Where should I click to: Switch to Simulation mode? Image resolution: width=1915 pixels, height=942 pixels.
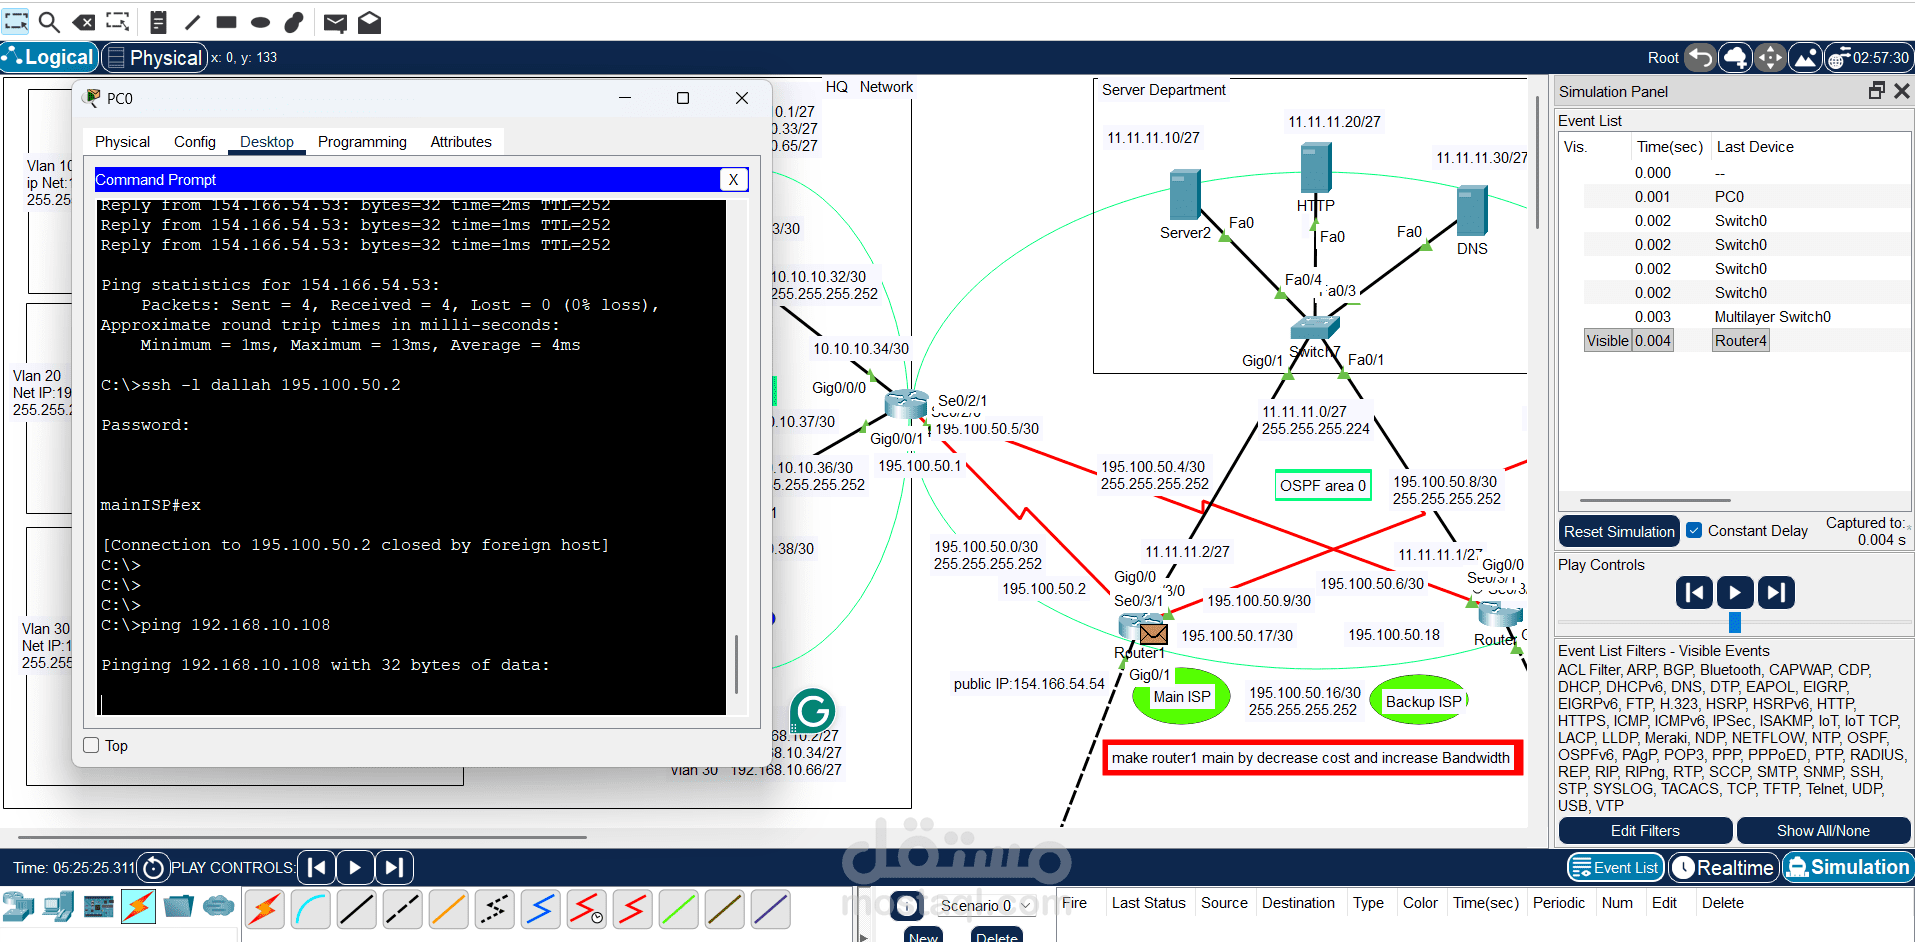click(1848, 867)
